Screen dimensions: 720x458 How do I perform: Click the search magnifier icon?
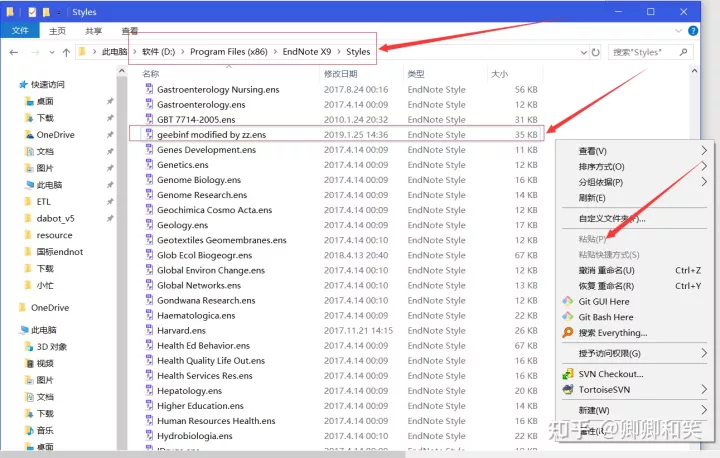click(x=683, y=52)
